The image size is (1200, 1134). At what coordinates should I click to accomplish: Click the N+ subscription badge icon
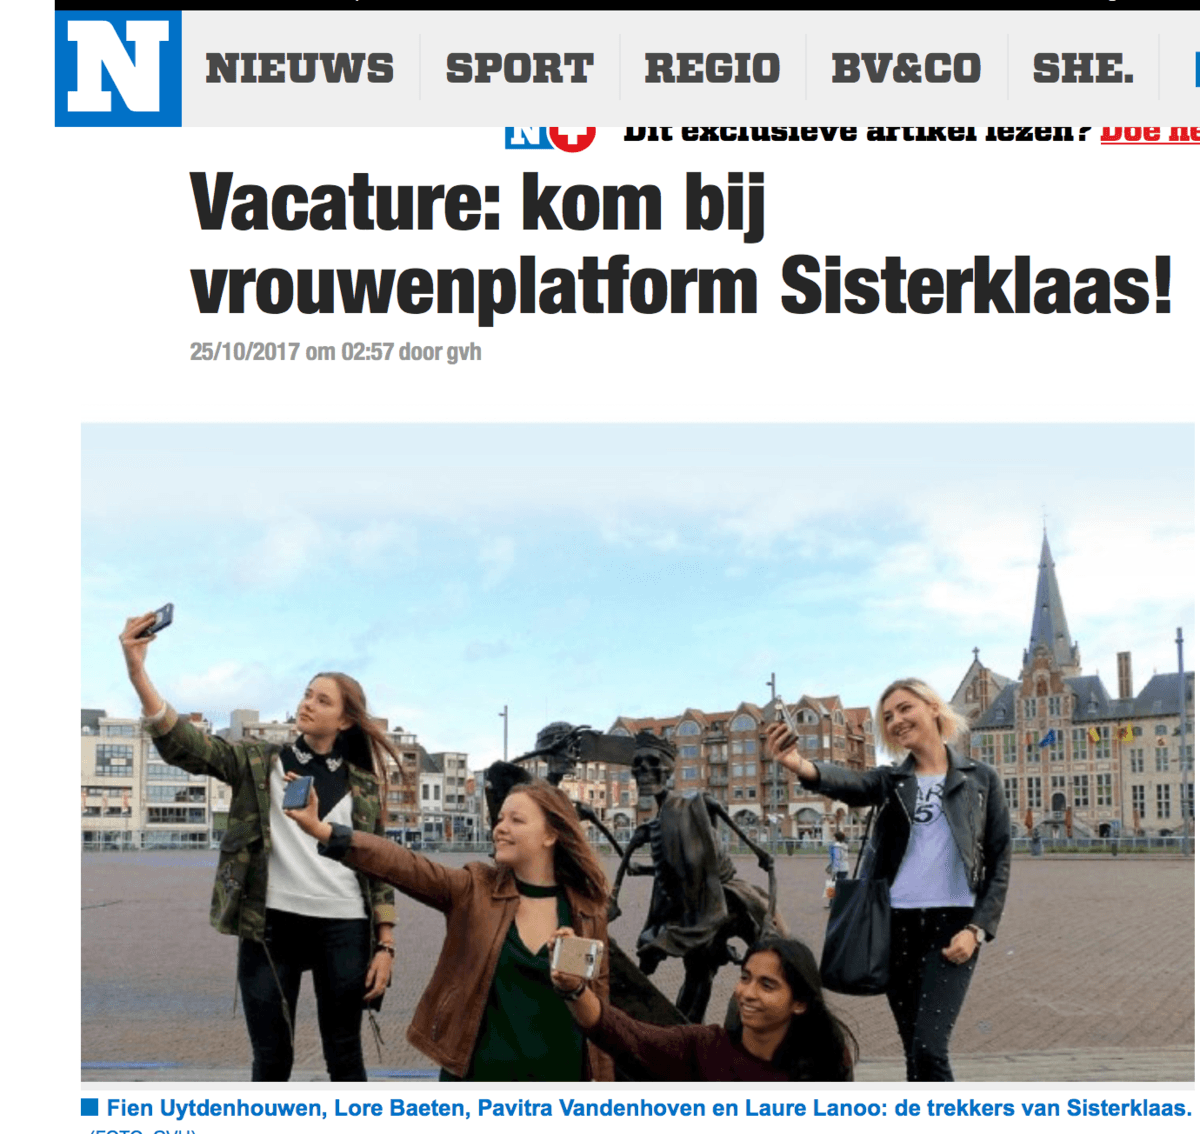pos(550,137)
